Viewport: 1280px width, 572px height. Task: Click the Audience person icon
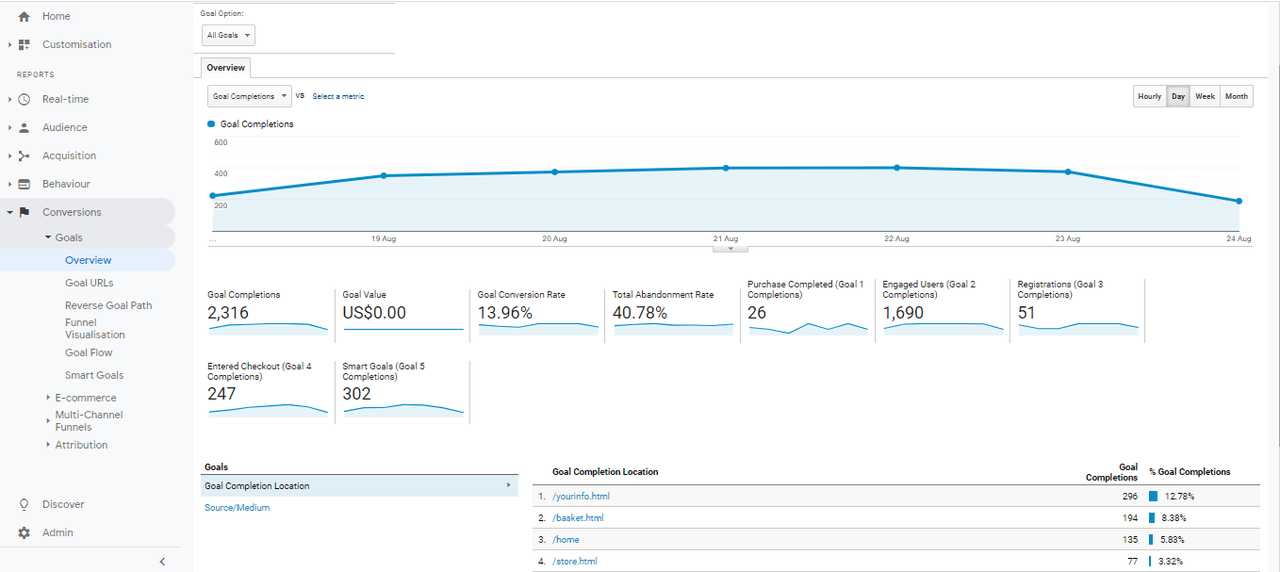pos(24,128)
